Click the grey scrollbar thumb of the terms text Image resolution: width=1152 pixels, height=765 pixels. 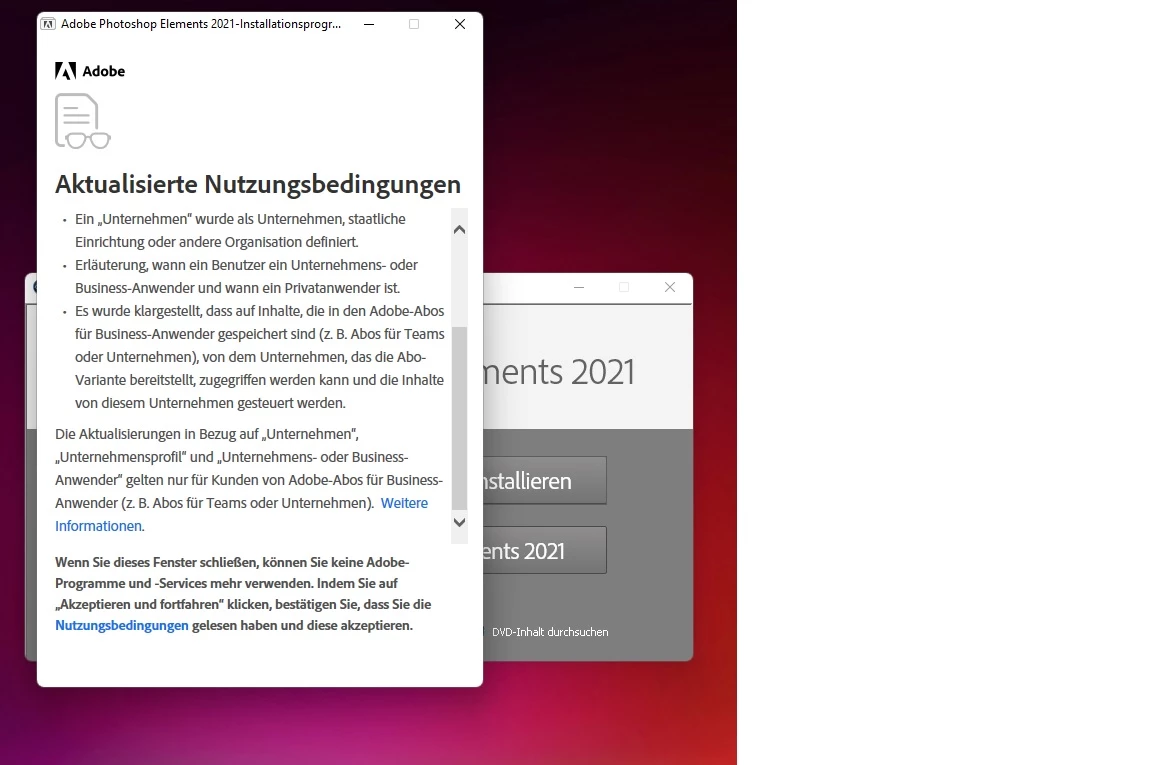point(459,418)
